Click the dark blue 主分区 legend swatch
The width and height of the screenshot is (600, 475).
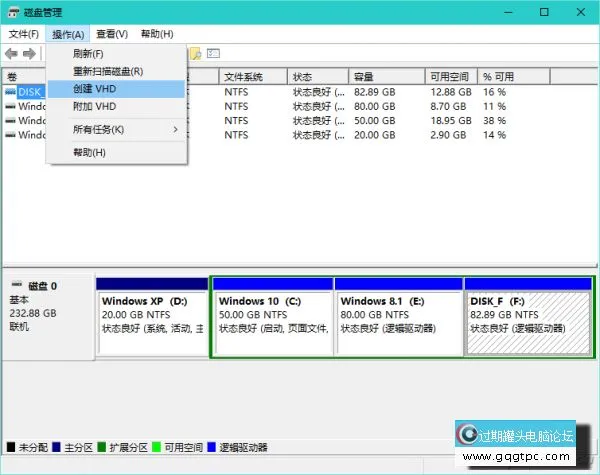pos(56,447)
